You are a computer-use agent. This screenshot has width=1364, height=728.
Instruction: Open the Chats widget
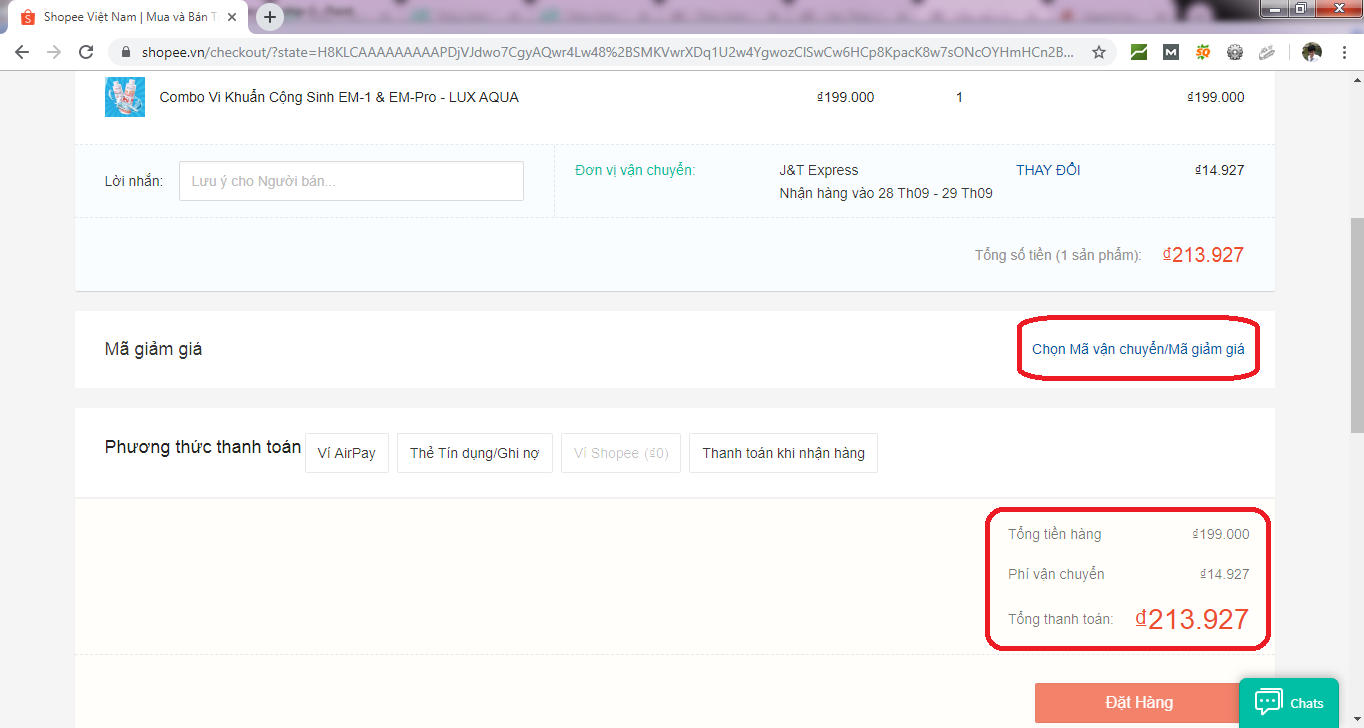1288,703
